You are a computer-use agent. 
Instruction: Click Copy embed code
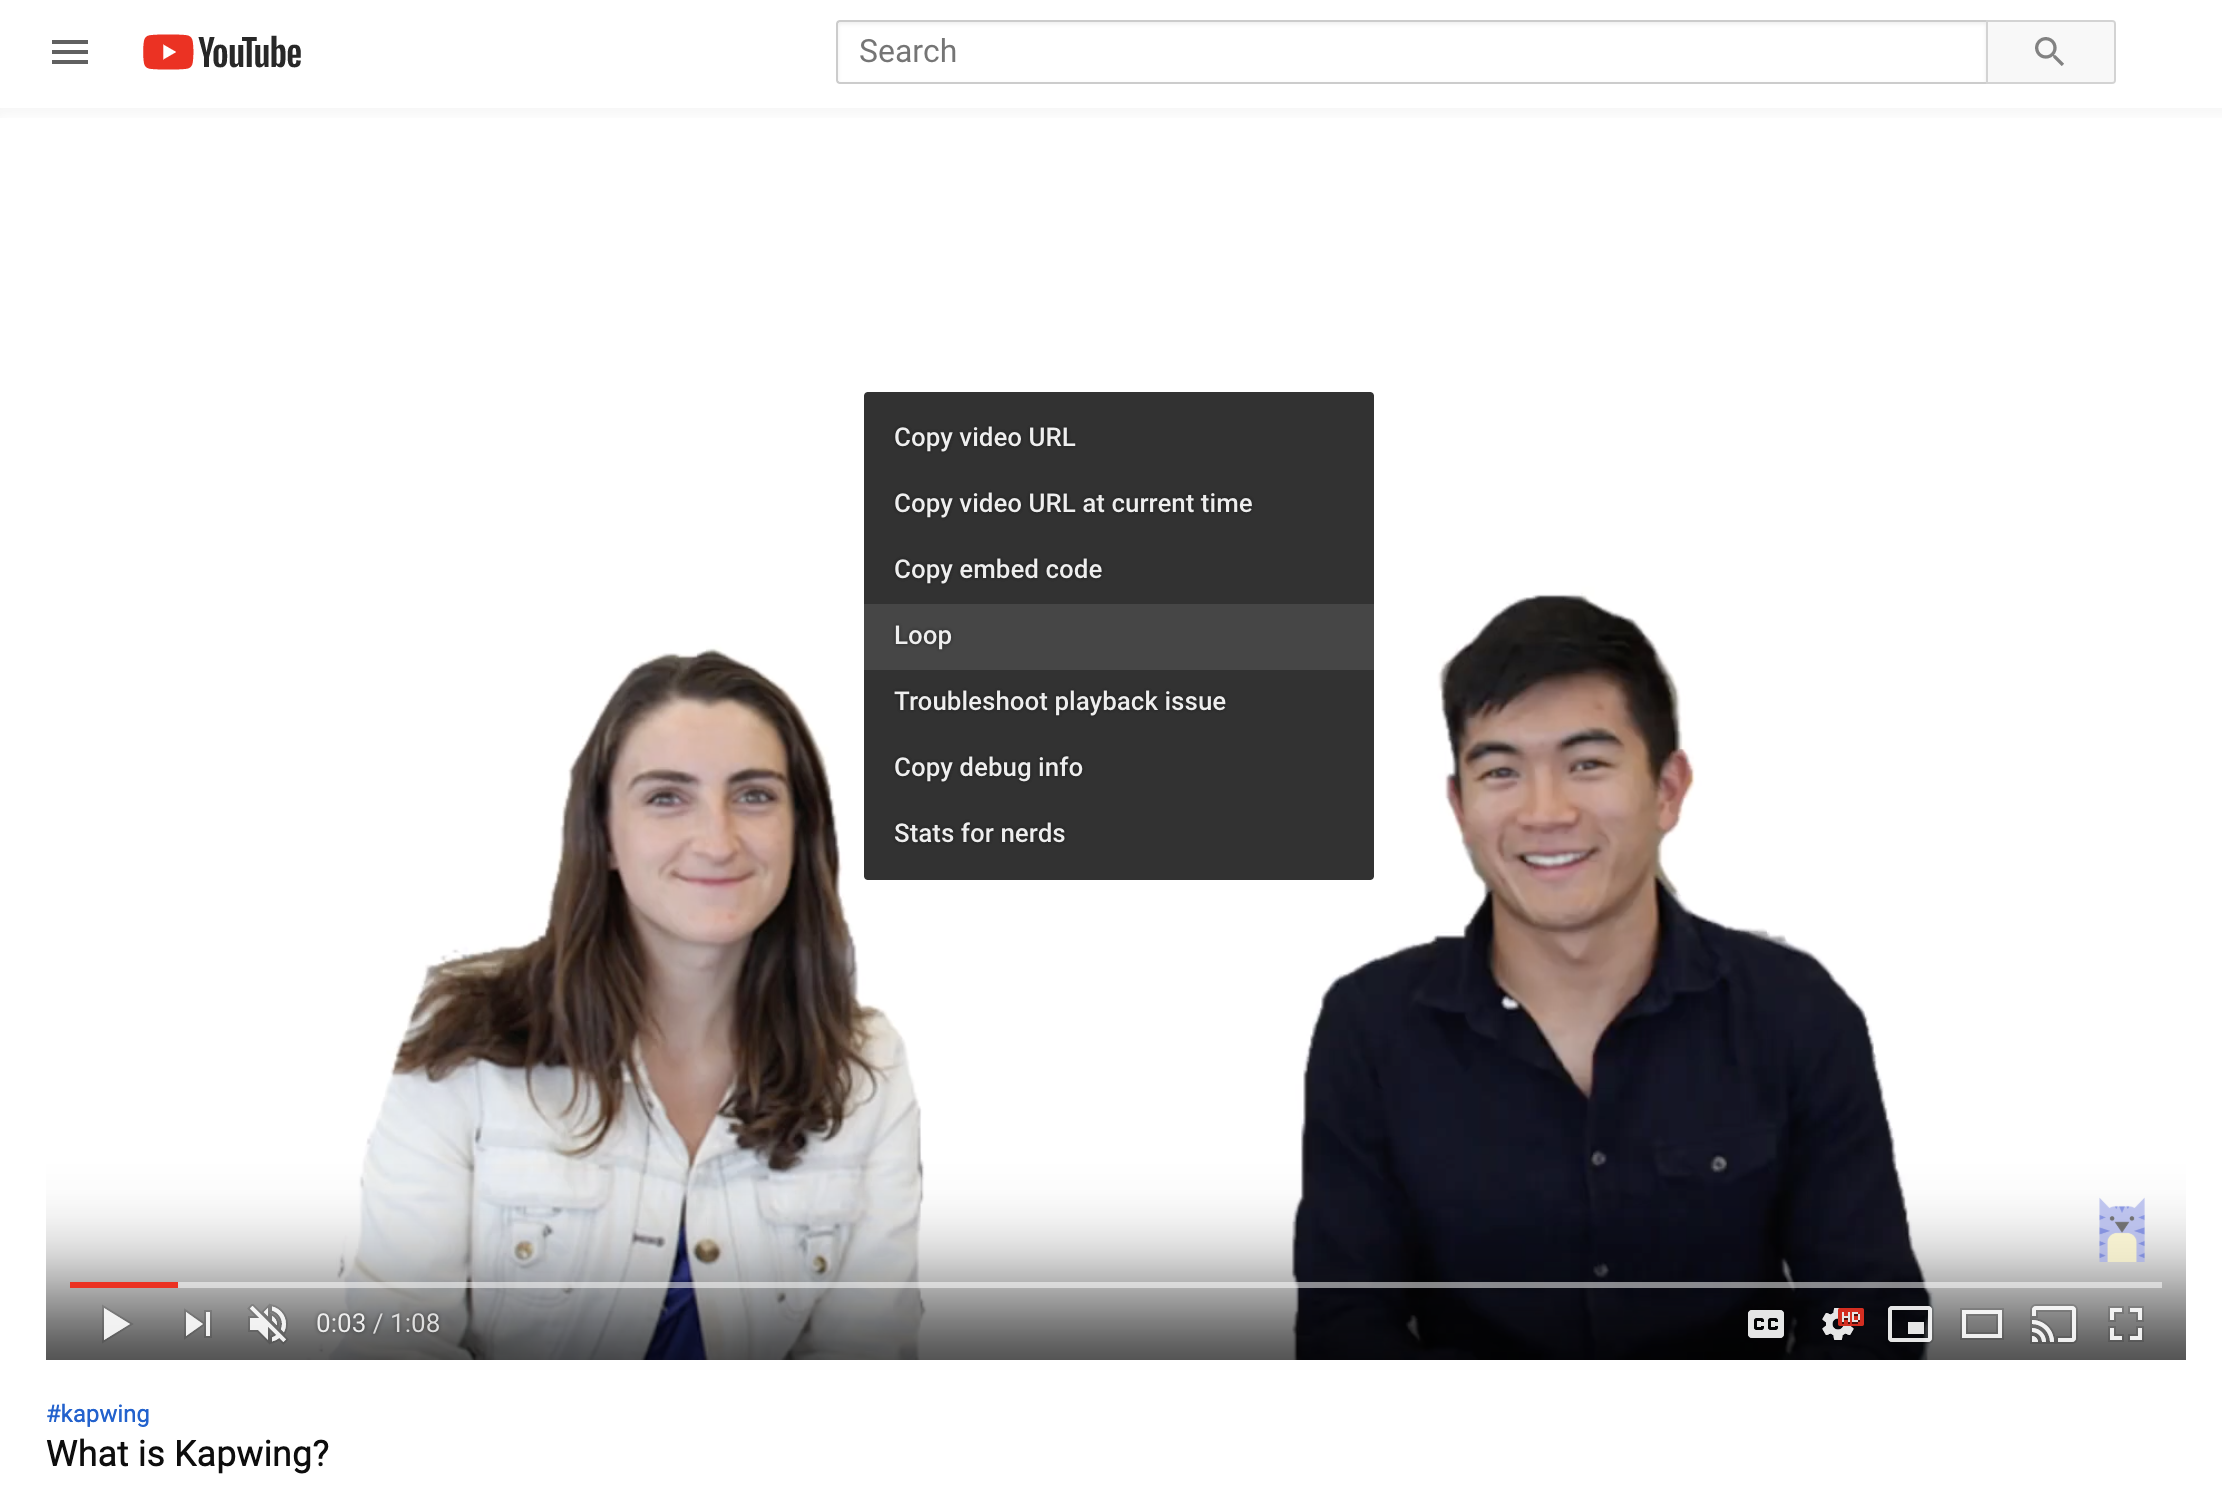tap(998, 569)
